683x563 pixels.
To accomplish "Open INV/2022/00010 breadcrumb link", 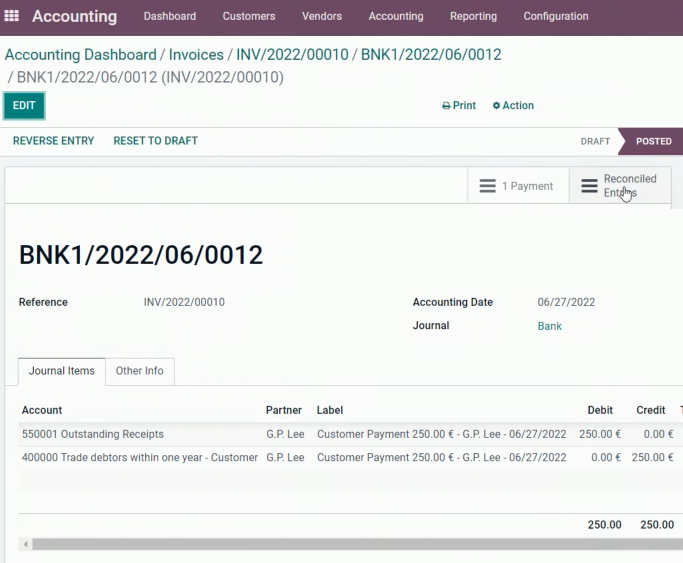I will point(292,55).
